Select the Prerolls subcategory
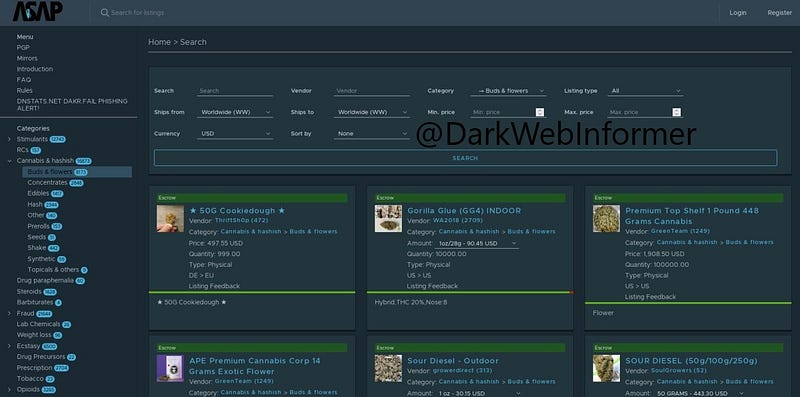The width and height of the screenshot is (800, 397). tap(39, 226)
